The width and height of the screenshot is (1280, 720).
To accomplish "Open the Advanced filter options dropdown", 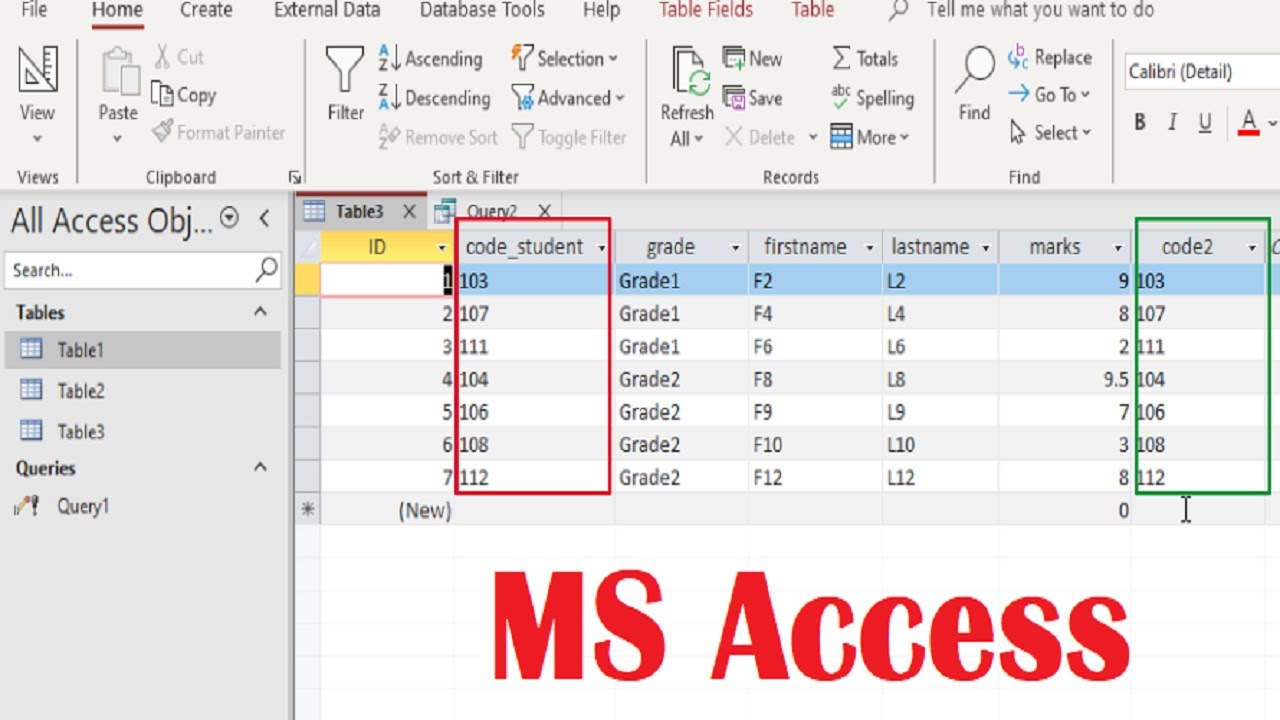I will 568,98.
